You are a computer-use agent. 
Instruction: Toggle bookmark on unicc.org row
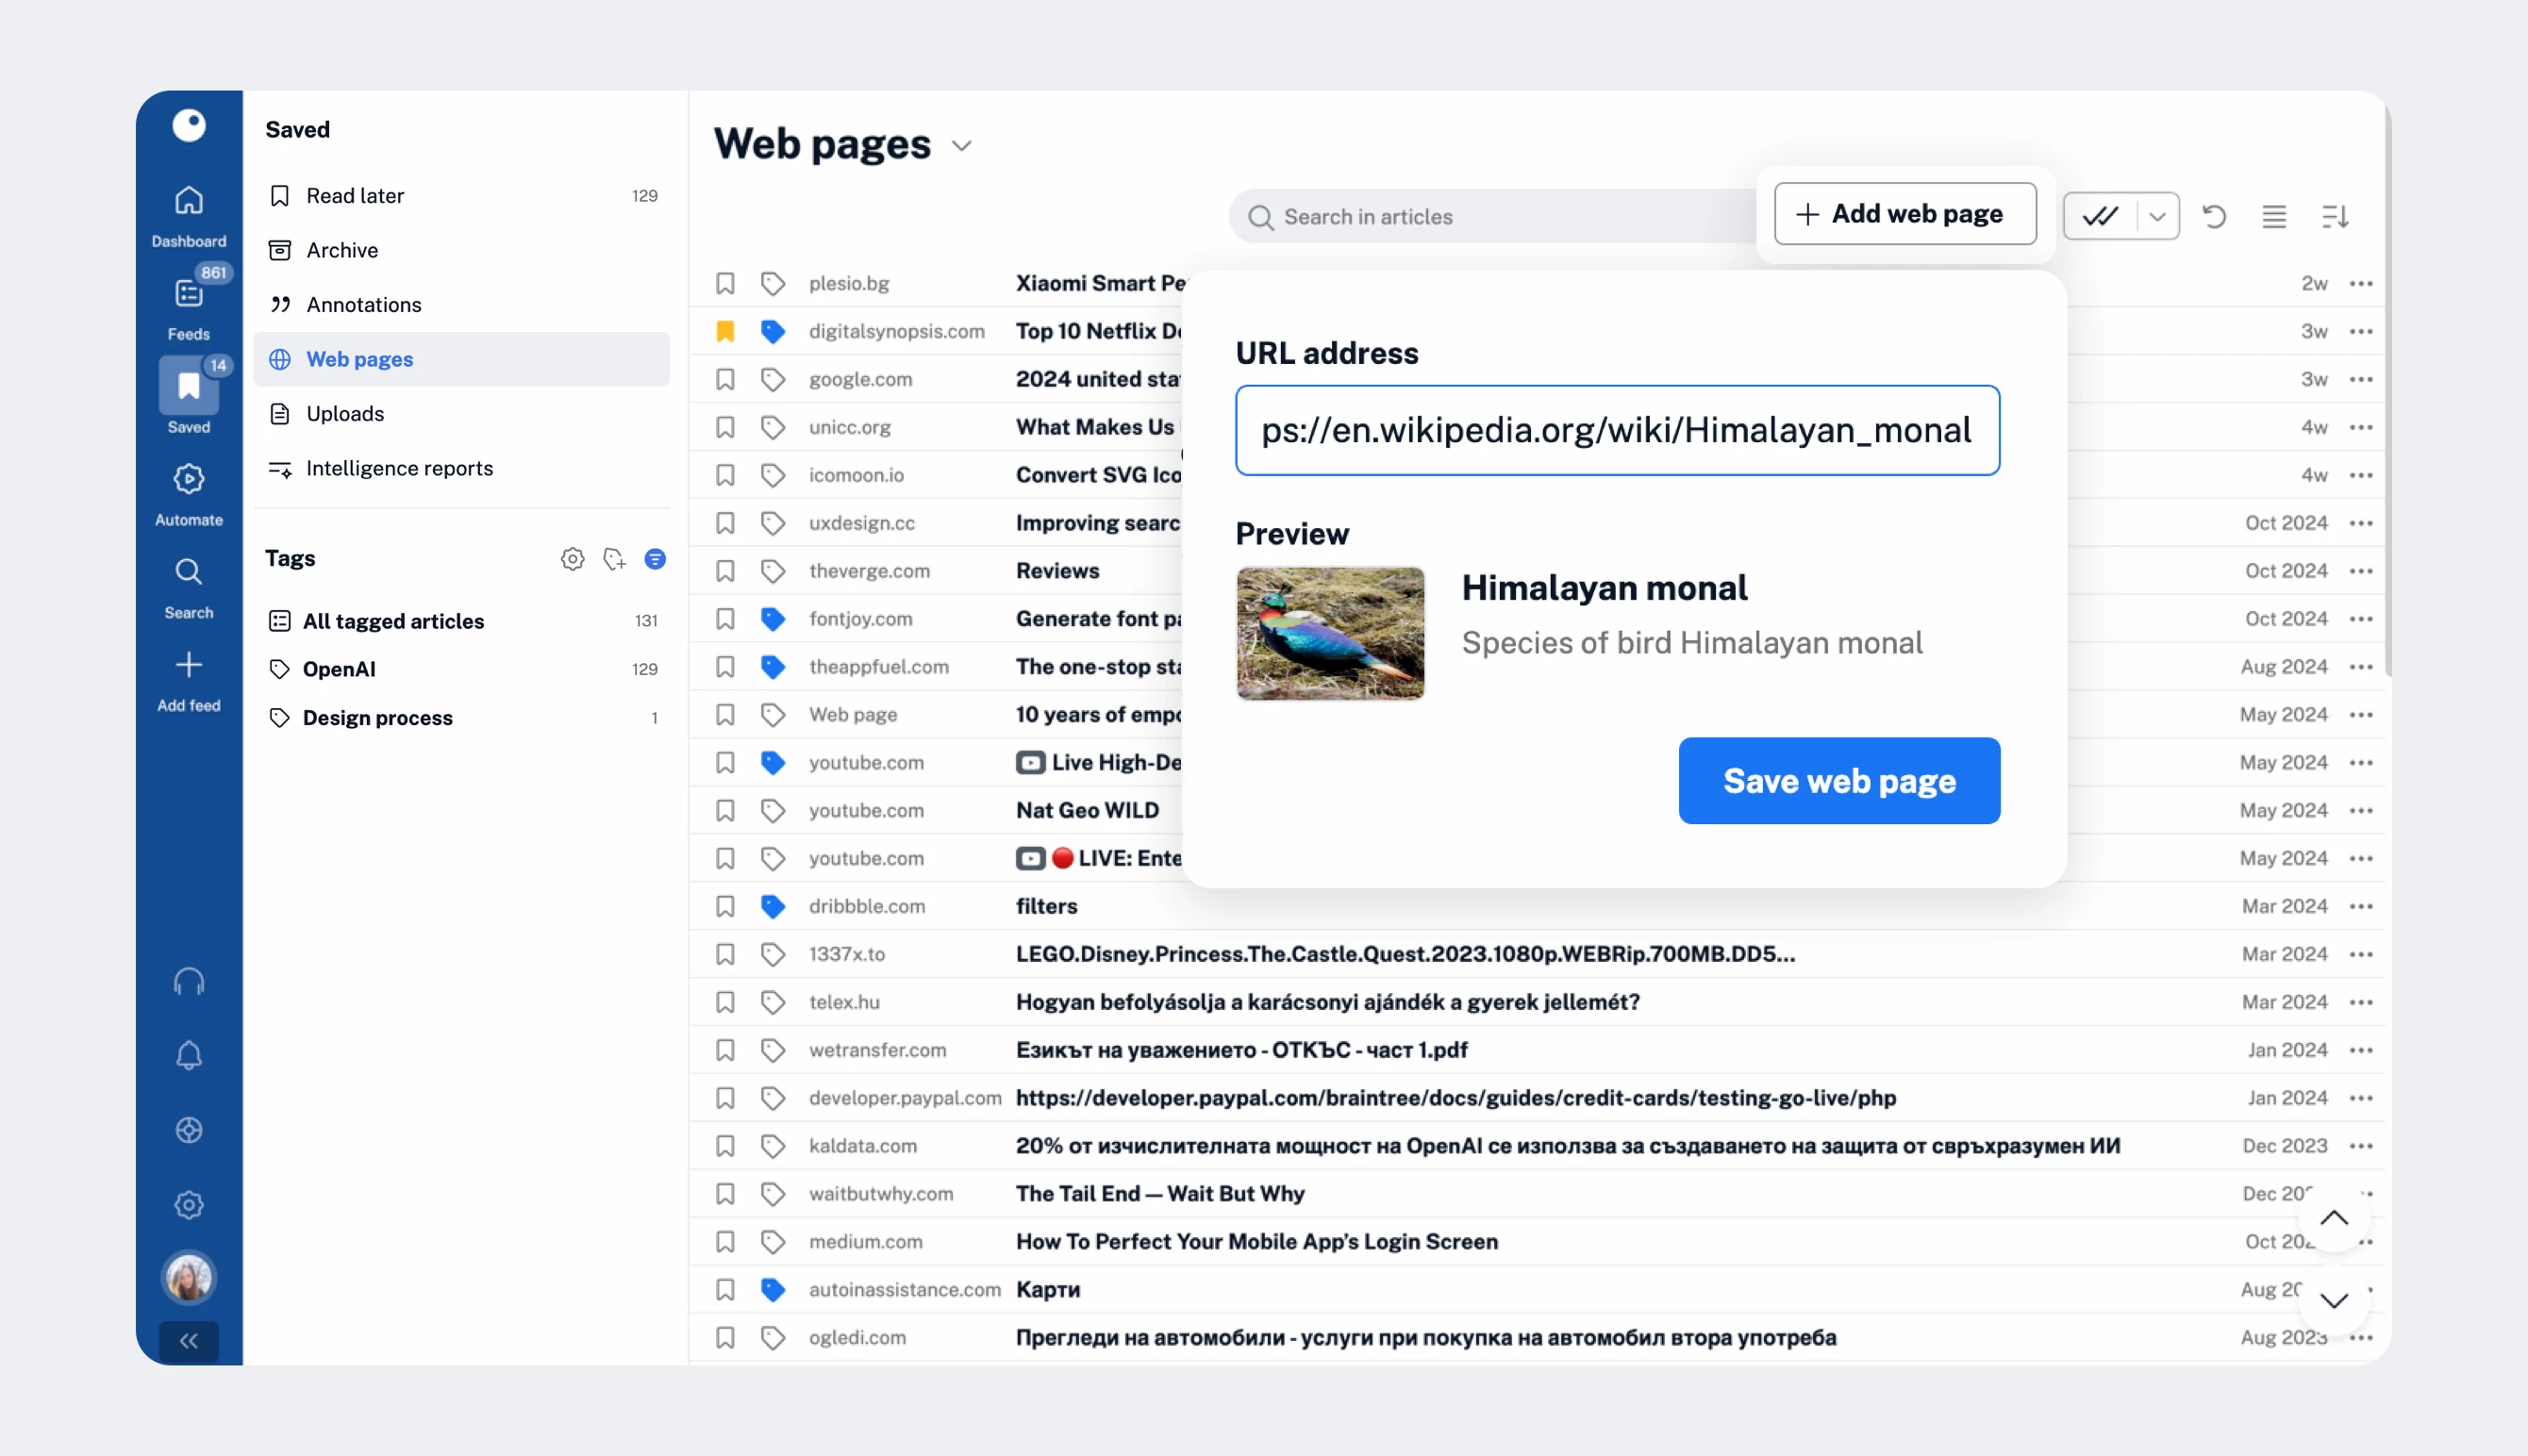[x=725, y=428]
